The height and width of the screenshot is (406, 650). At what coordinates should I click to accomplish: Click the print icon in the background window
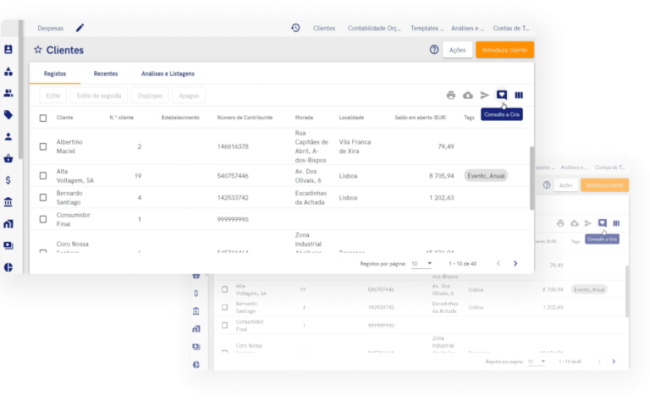coord(560,223)
